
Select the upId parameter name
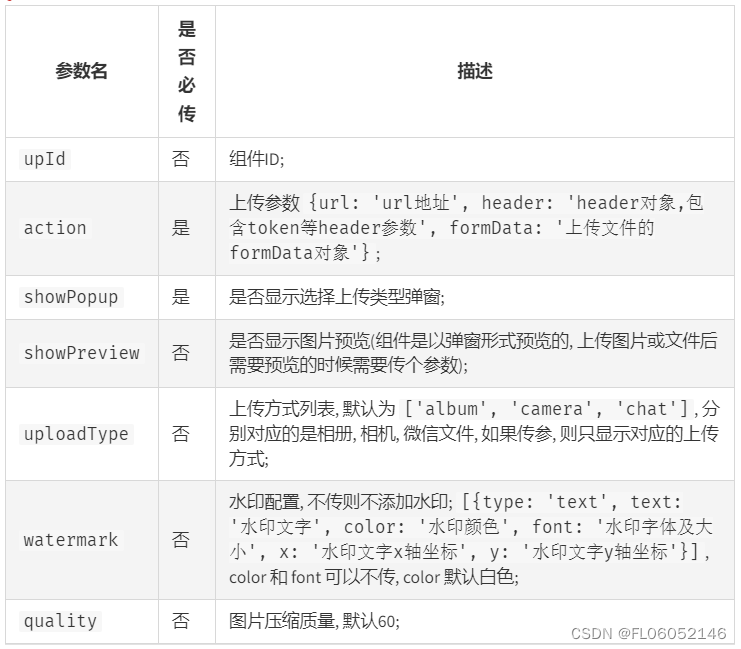tap(45, 159)
